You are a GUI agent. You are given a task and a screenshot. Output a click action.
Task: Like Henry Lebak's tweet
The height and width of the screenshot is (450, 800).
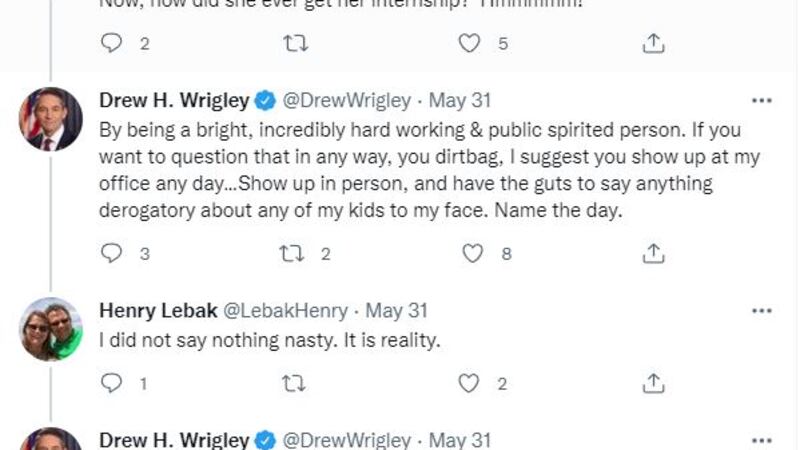coord(468,383)
